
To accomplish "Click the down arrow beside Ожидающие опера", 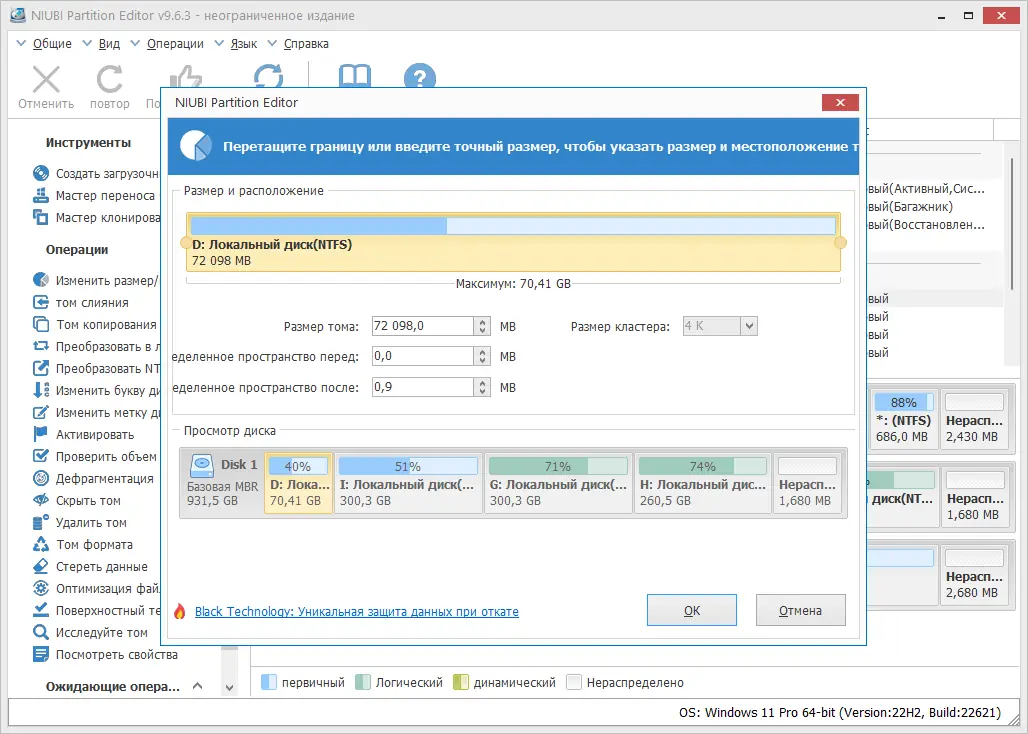I will click(229, 688).
